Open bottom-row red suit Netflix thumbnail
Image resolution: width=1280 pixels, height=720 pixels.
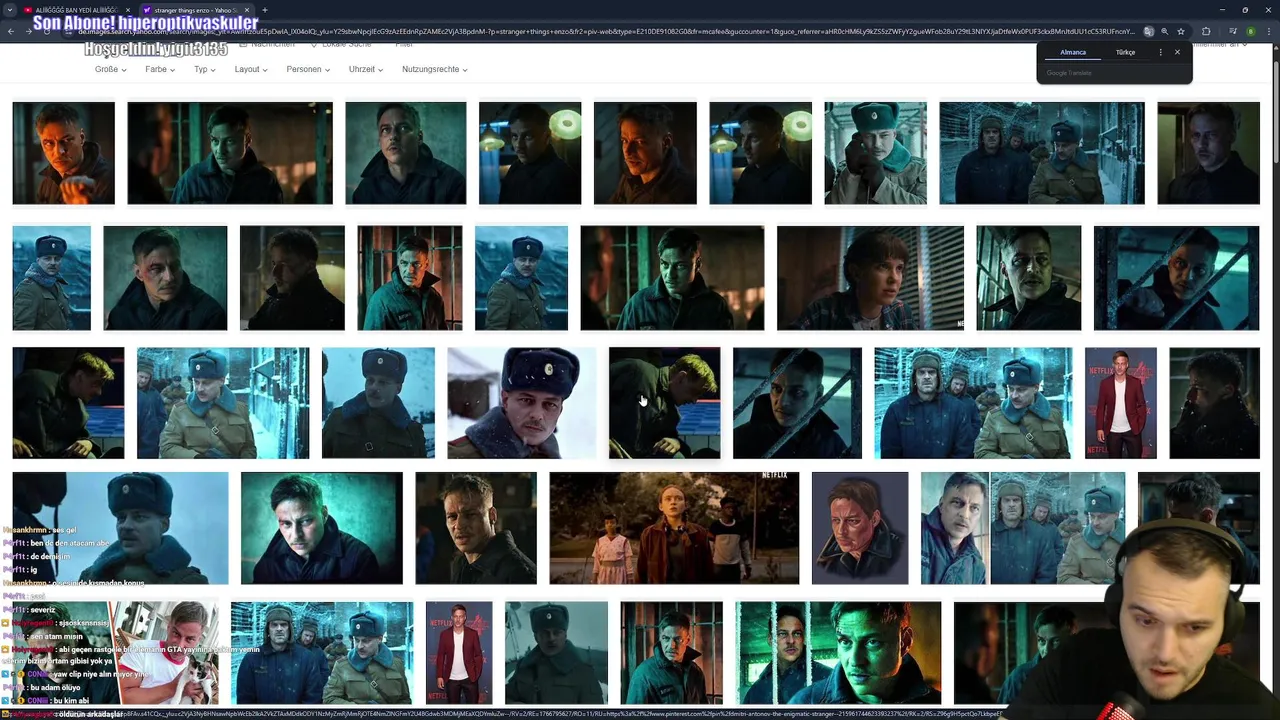459,653
